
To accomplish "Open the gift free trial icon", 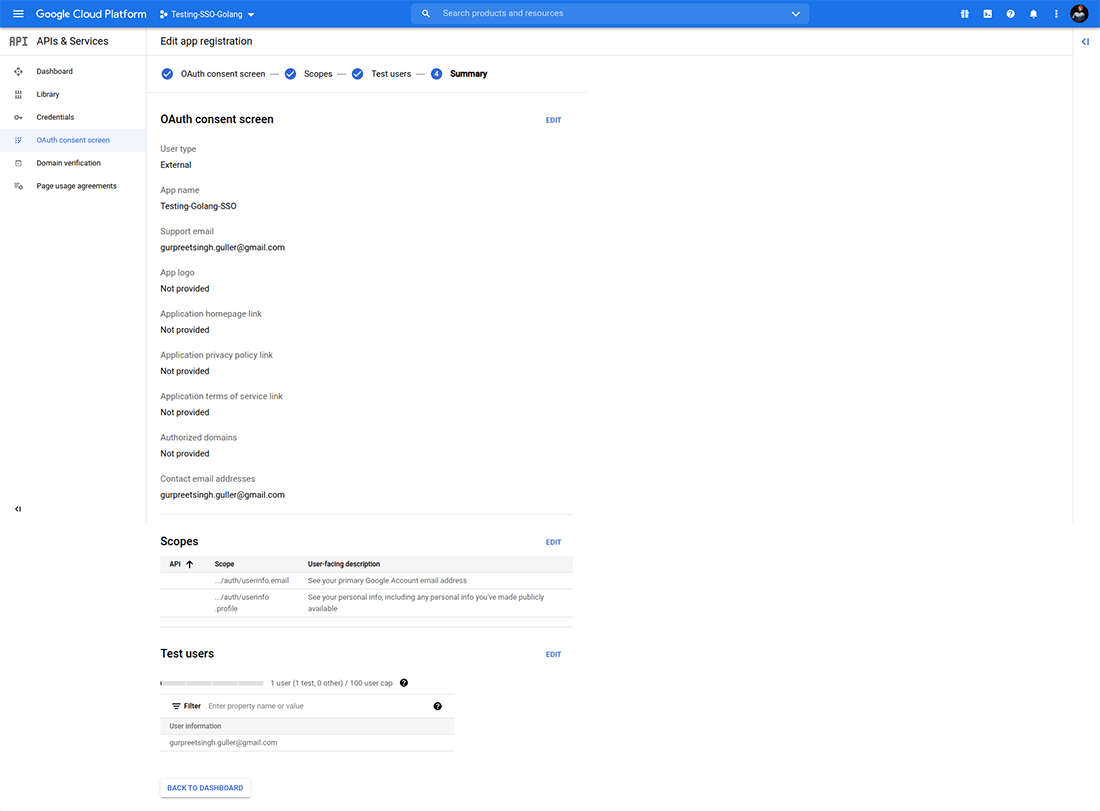I will point(965,14).
